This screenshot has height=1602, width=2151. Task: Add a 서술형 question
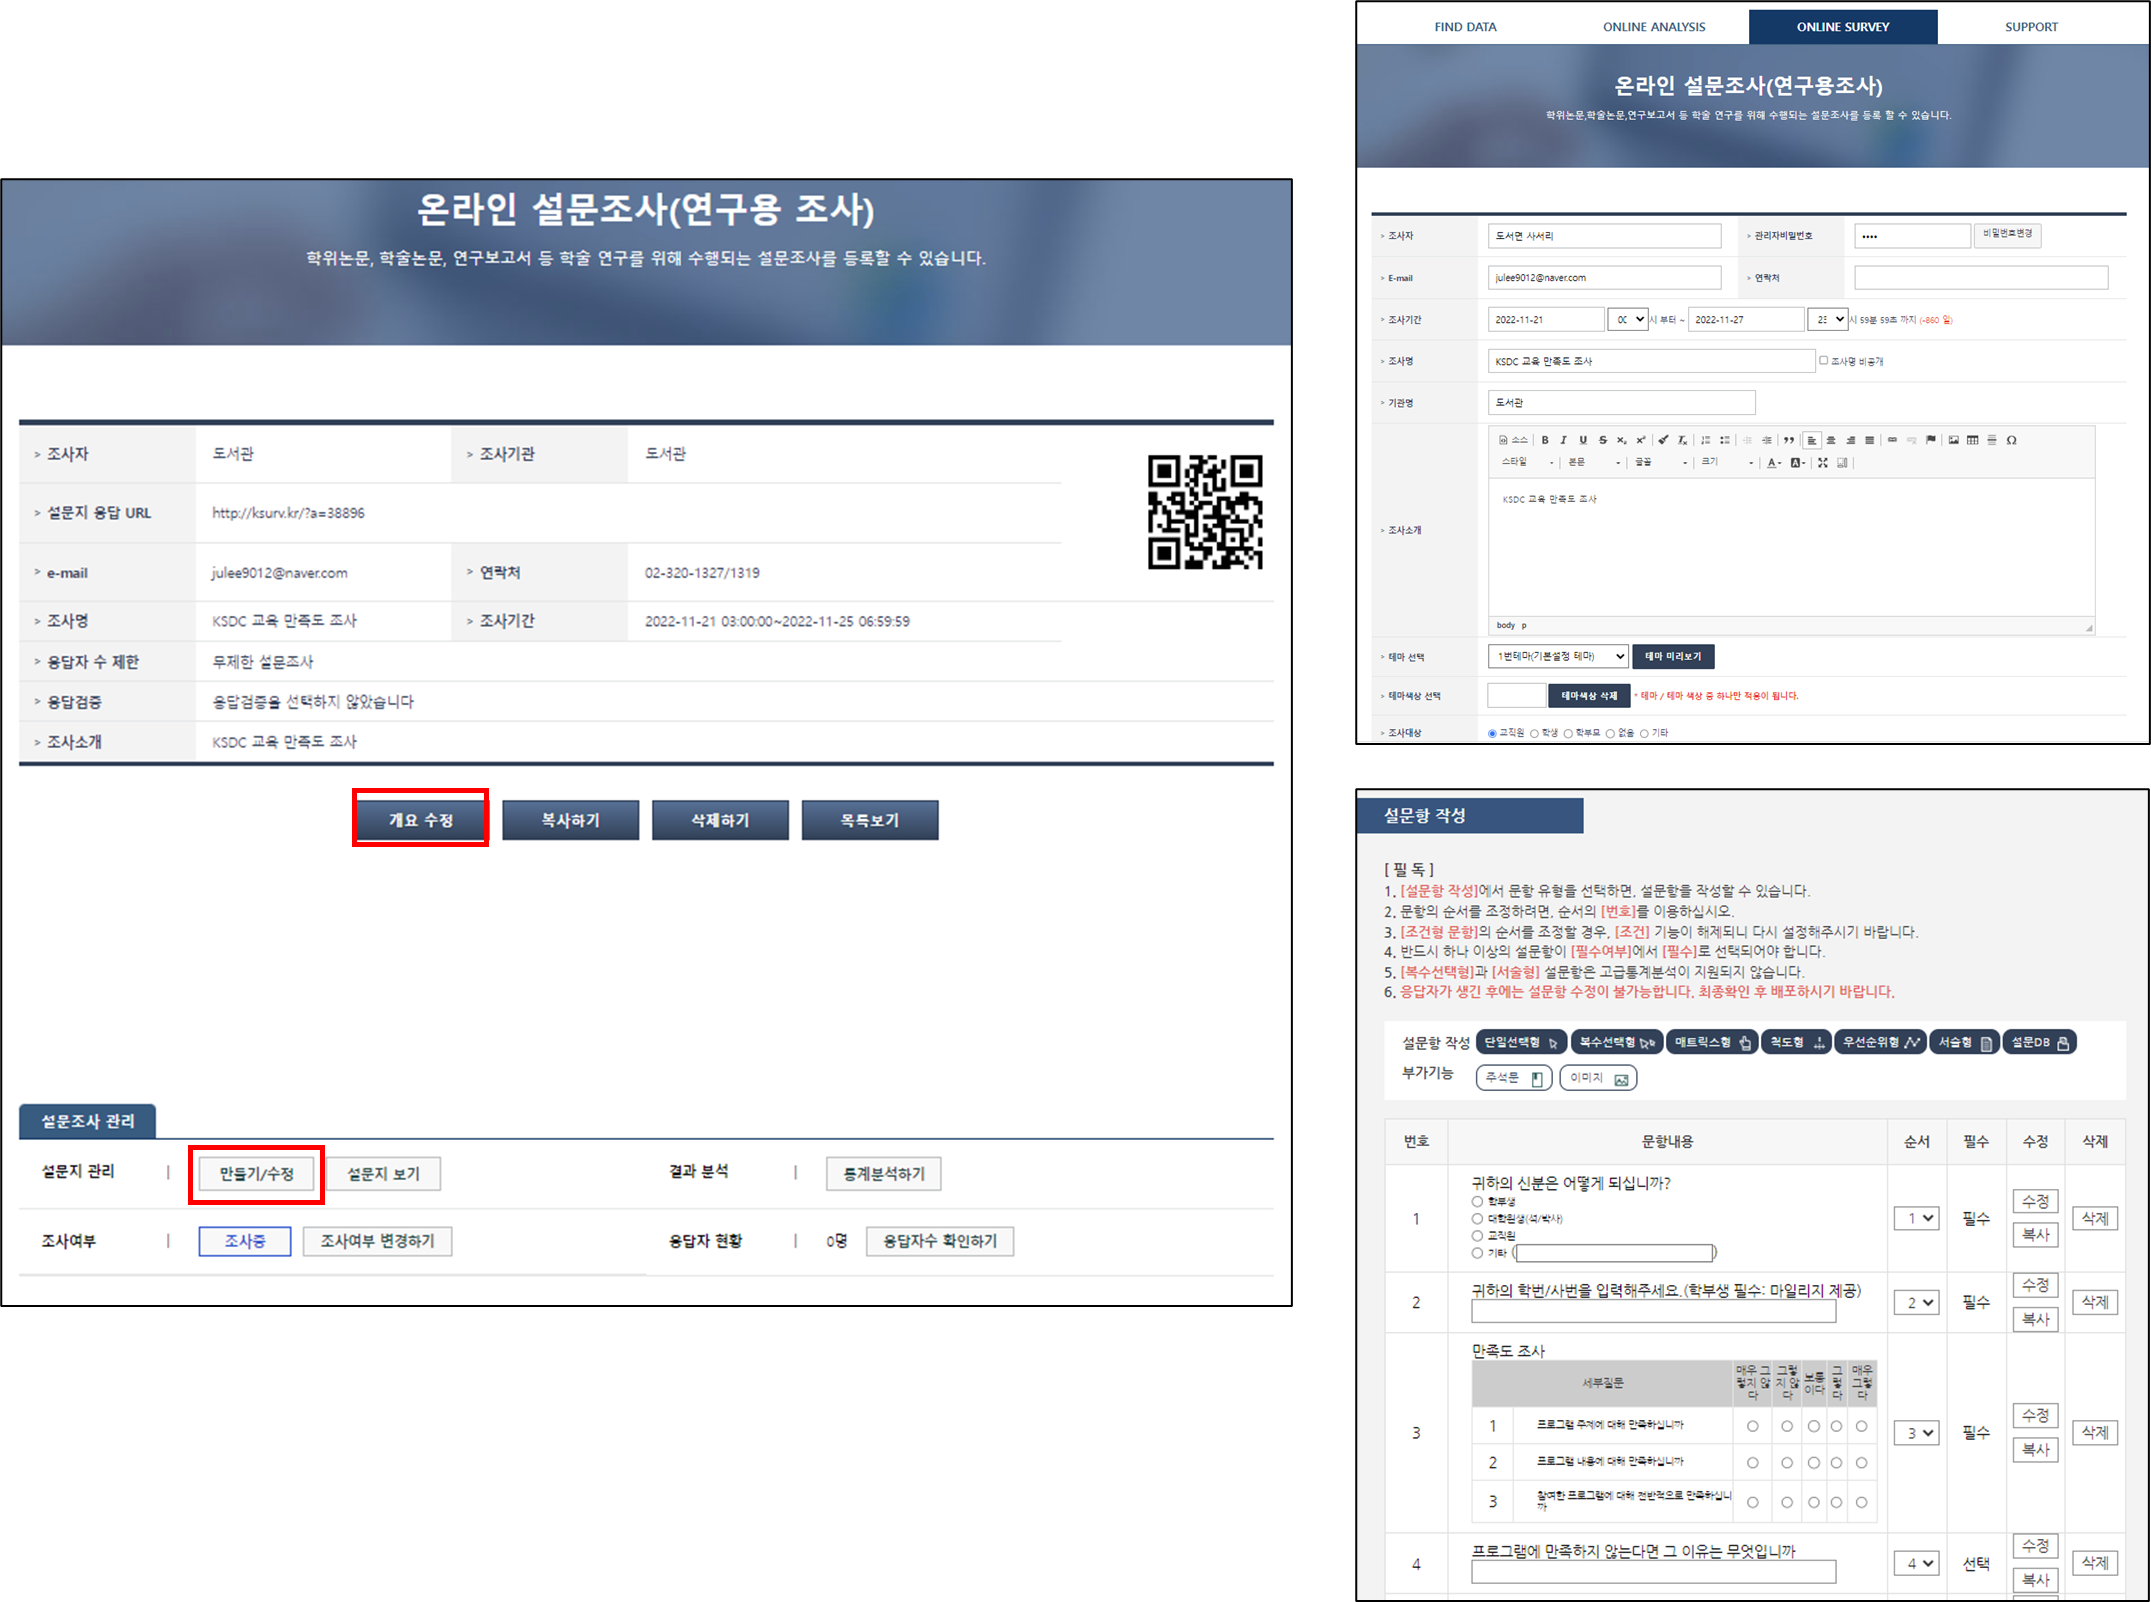(1964, 1042)
